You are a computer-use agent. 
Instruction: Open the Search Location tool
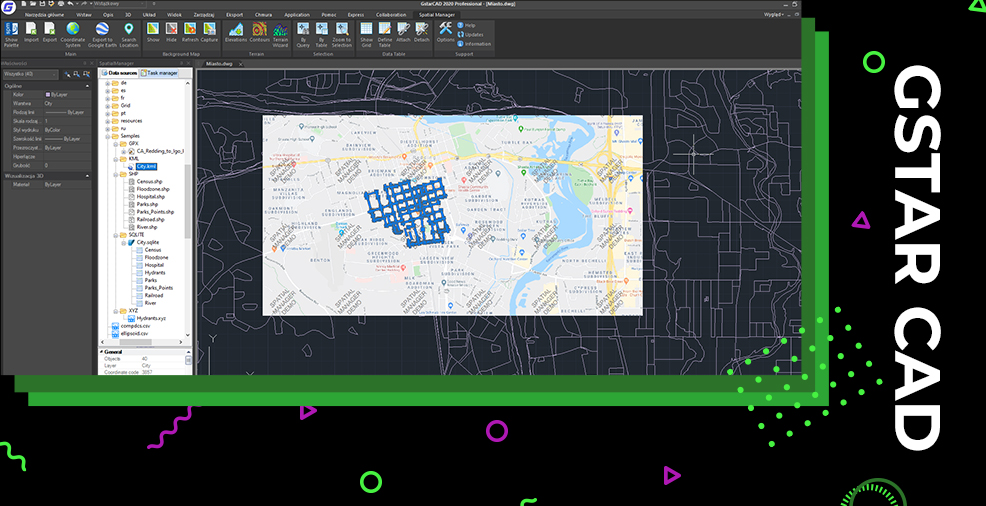click(x=129, y=35)
